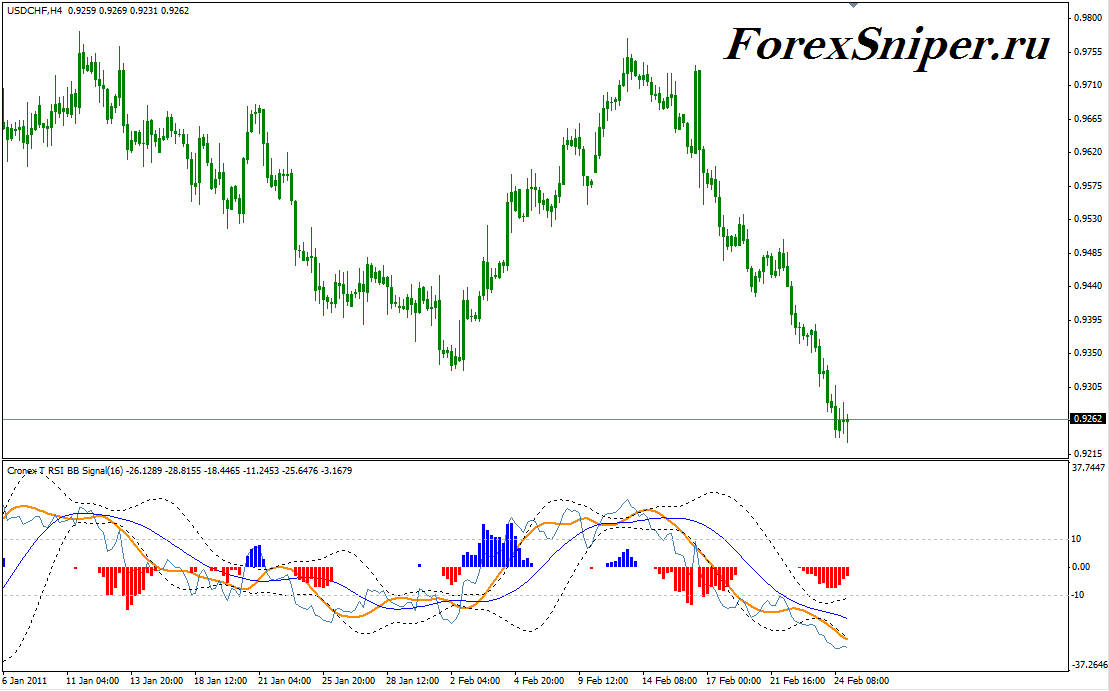The height and width of the screenshot is (691, 1109).
Task: Click the 0.9485 price scale label
Action: pyautogui.click(x=1087, y=252)
